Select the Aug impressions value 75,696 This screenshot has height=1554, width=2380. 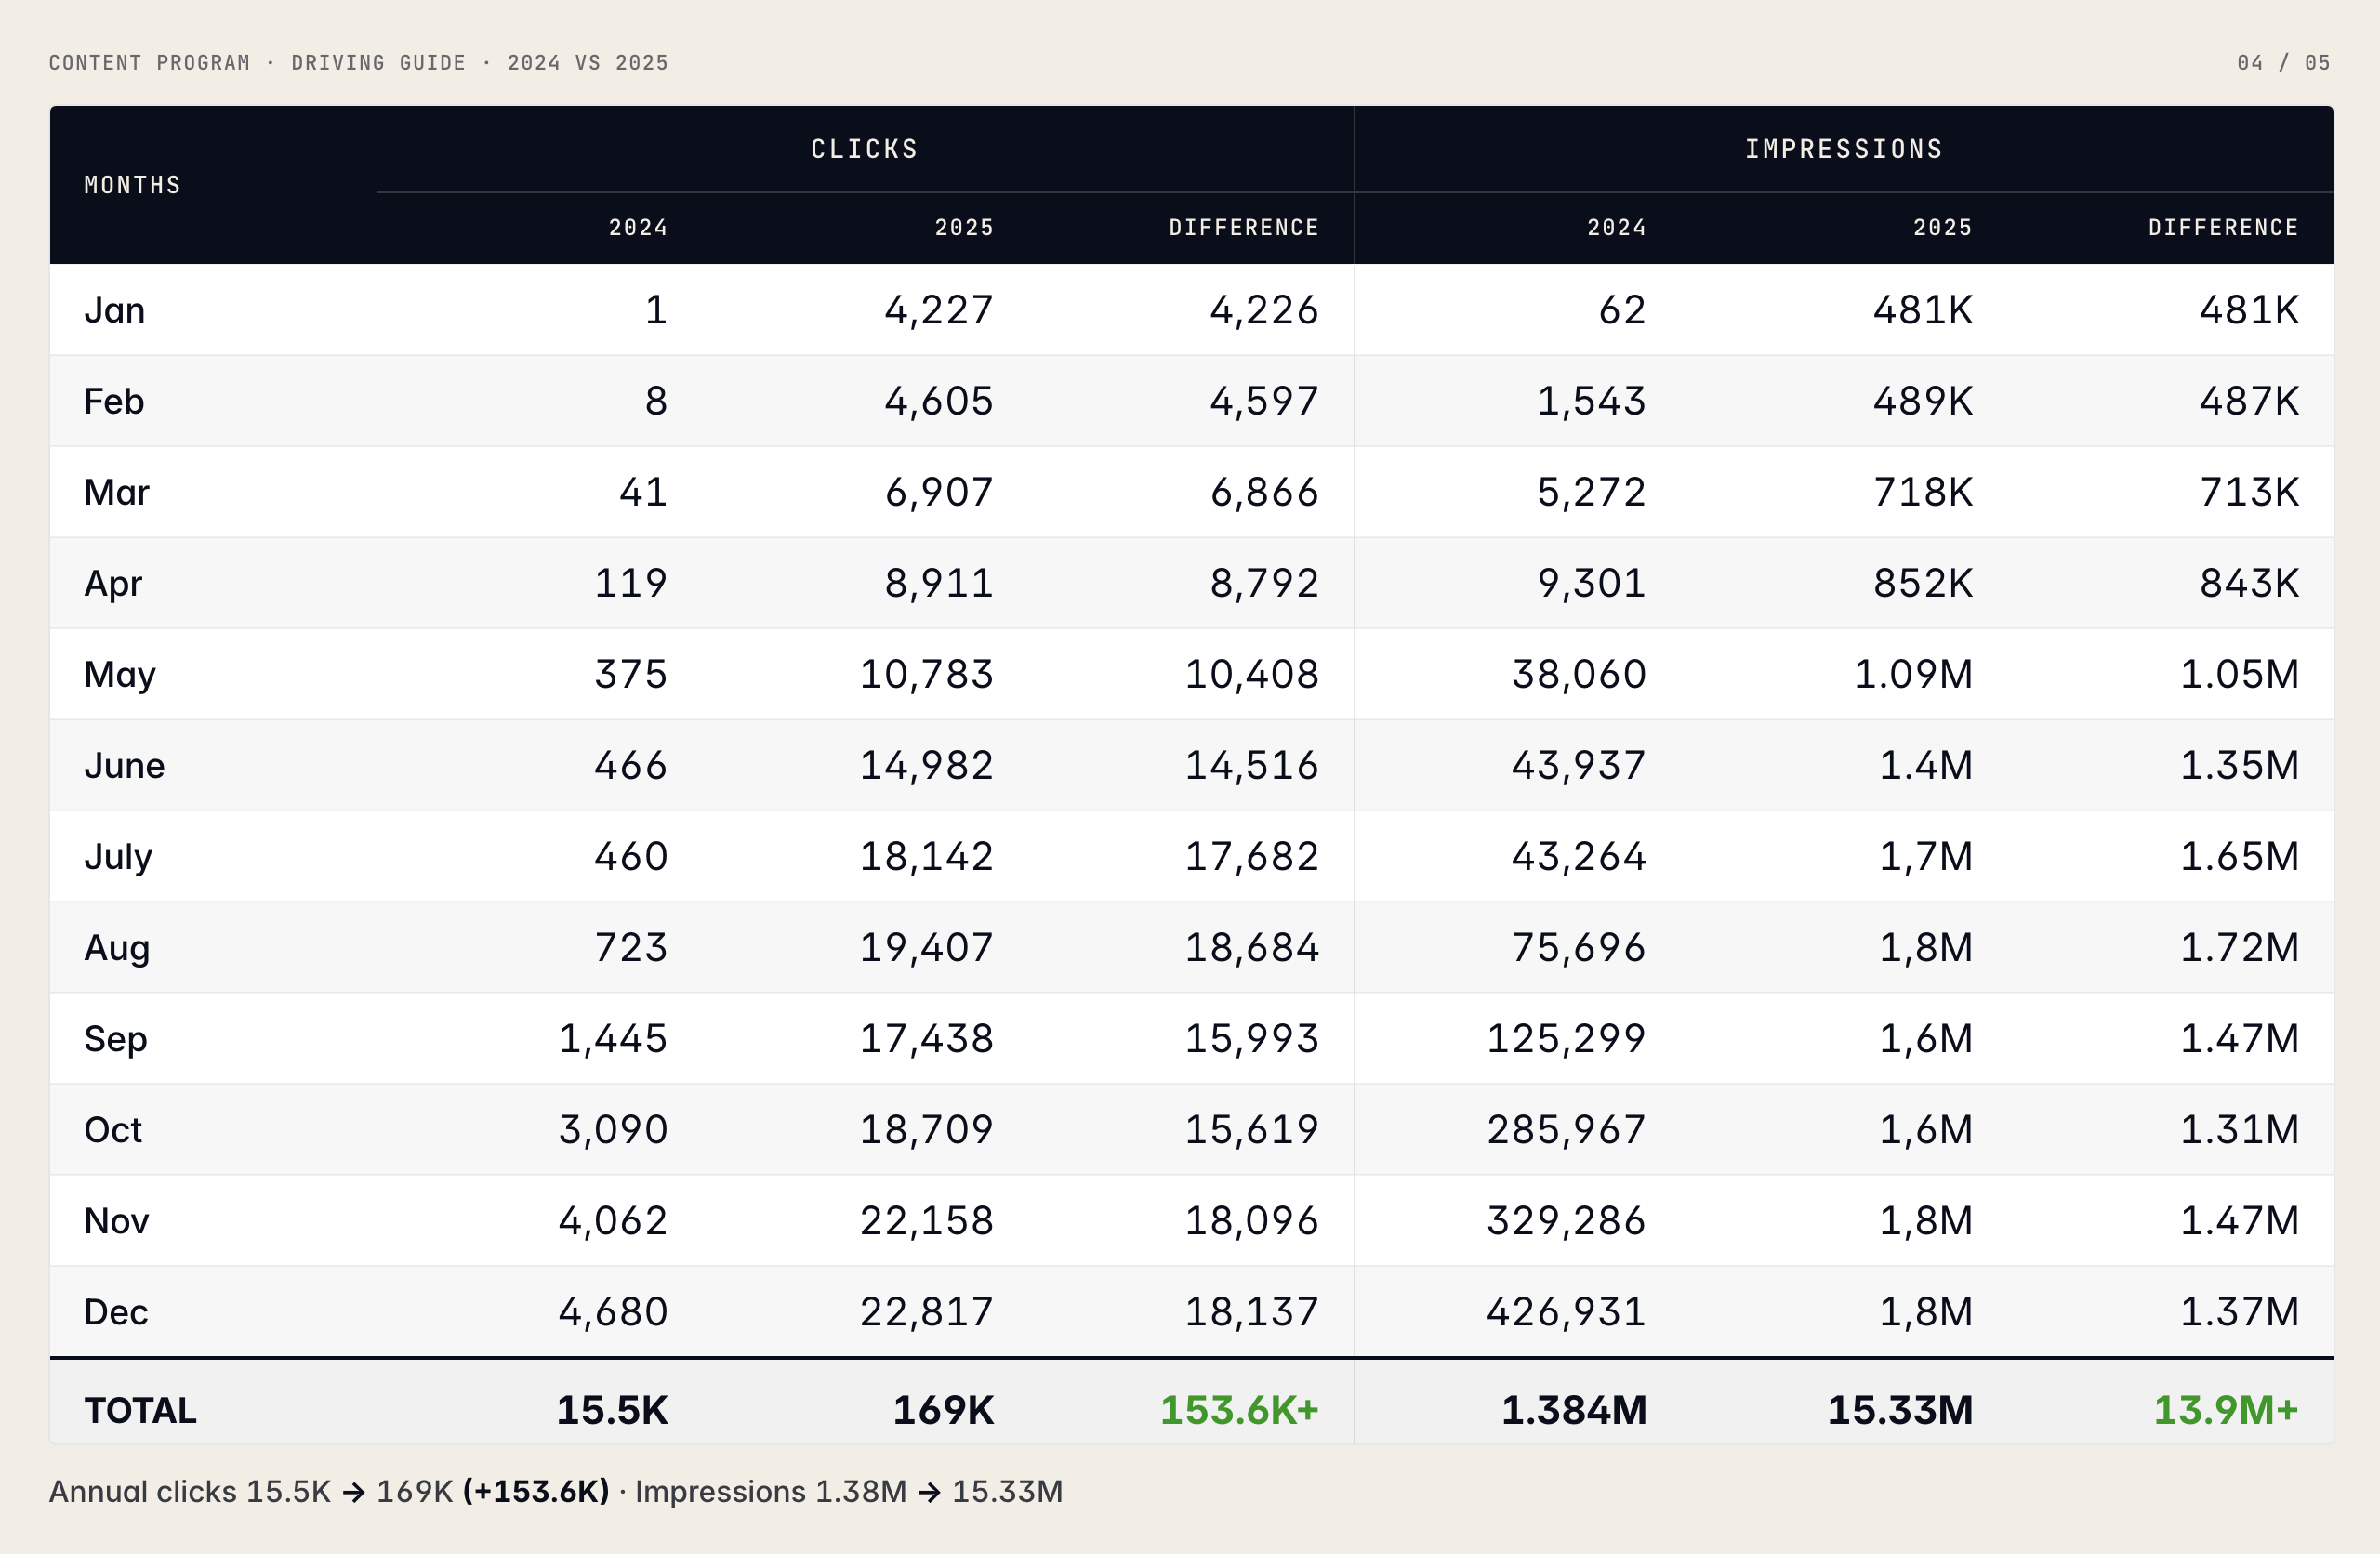pos(1579,947)
